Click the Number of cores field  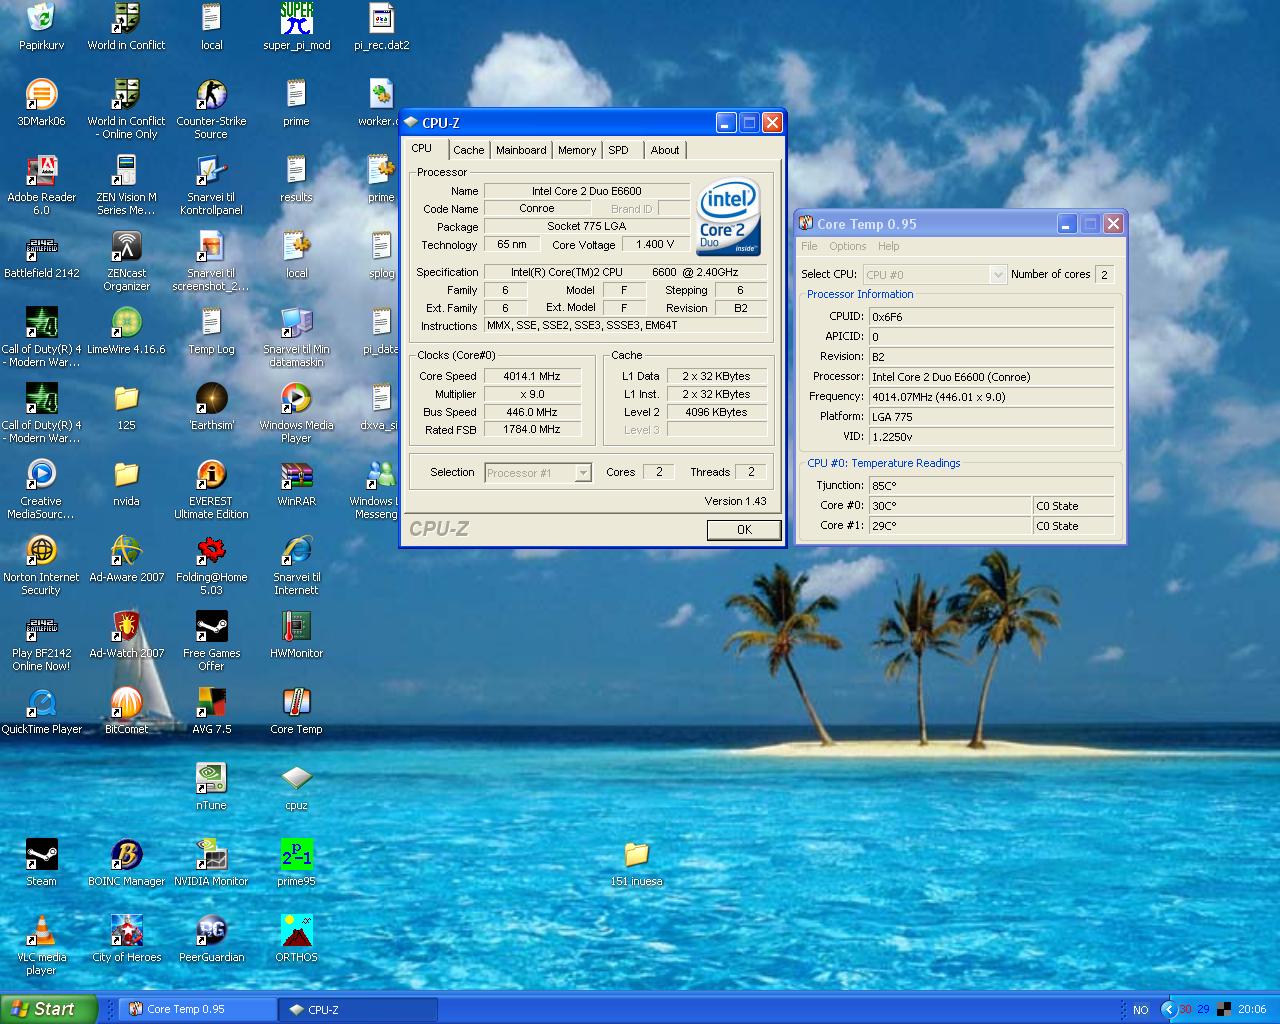(x=1104, y=274)
